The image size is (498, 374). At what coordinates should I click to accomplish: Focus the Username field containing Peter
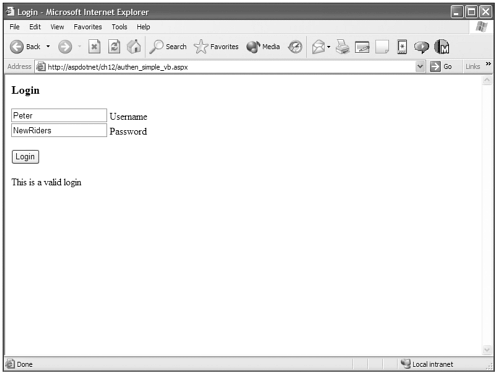coord(59,115)
